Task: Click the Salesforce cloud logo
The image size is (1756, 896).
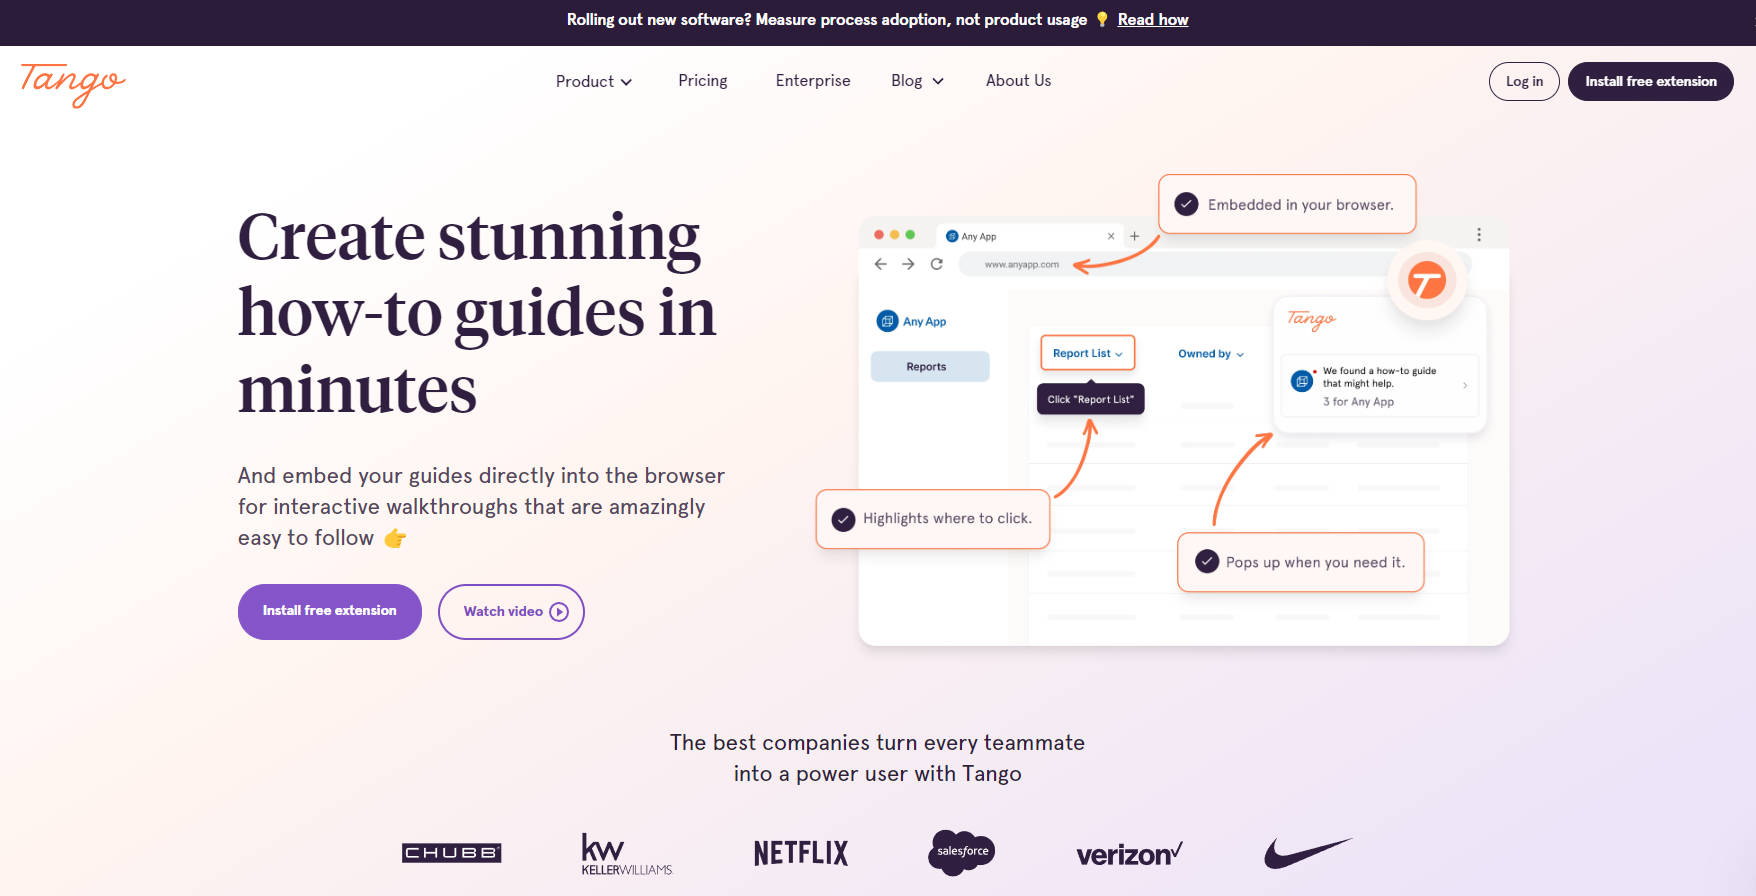Action: 961,852
